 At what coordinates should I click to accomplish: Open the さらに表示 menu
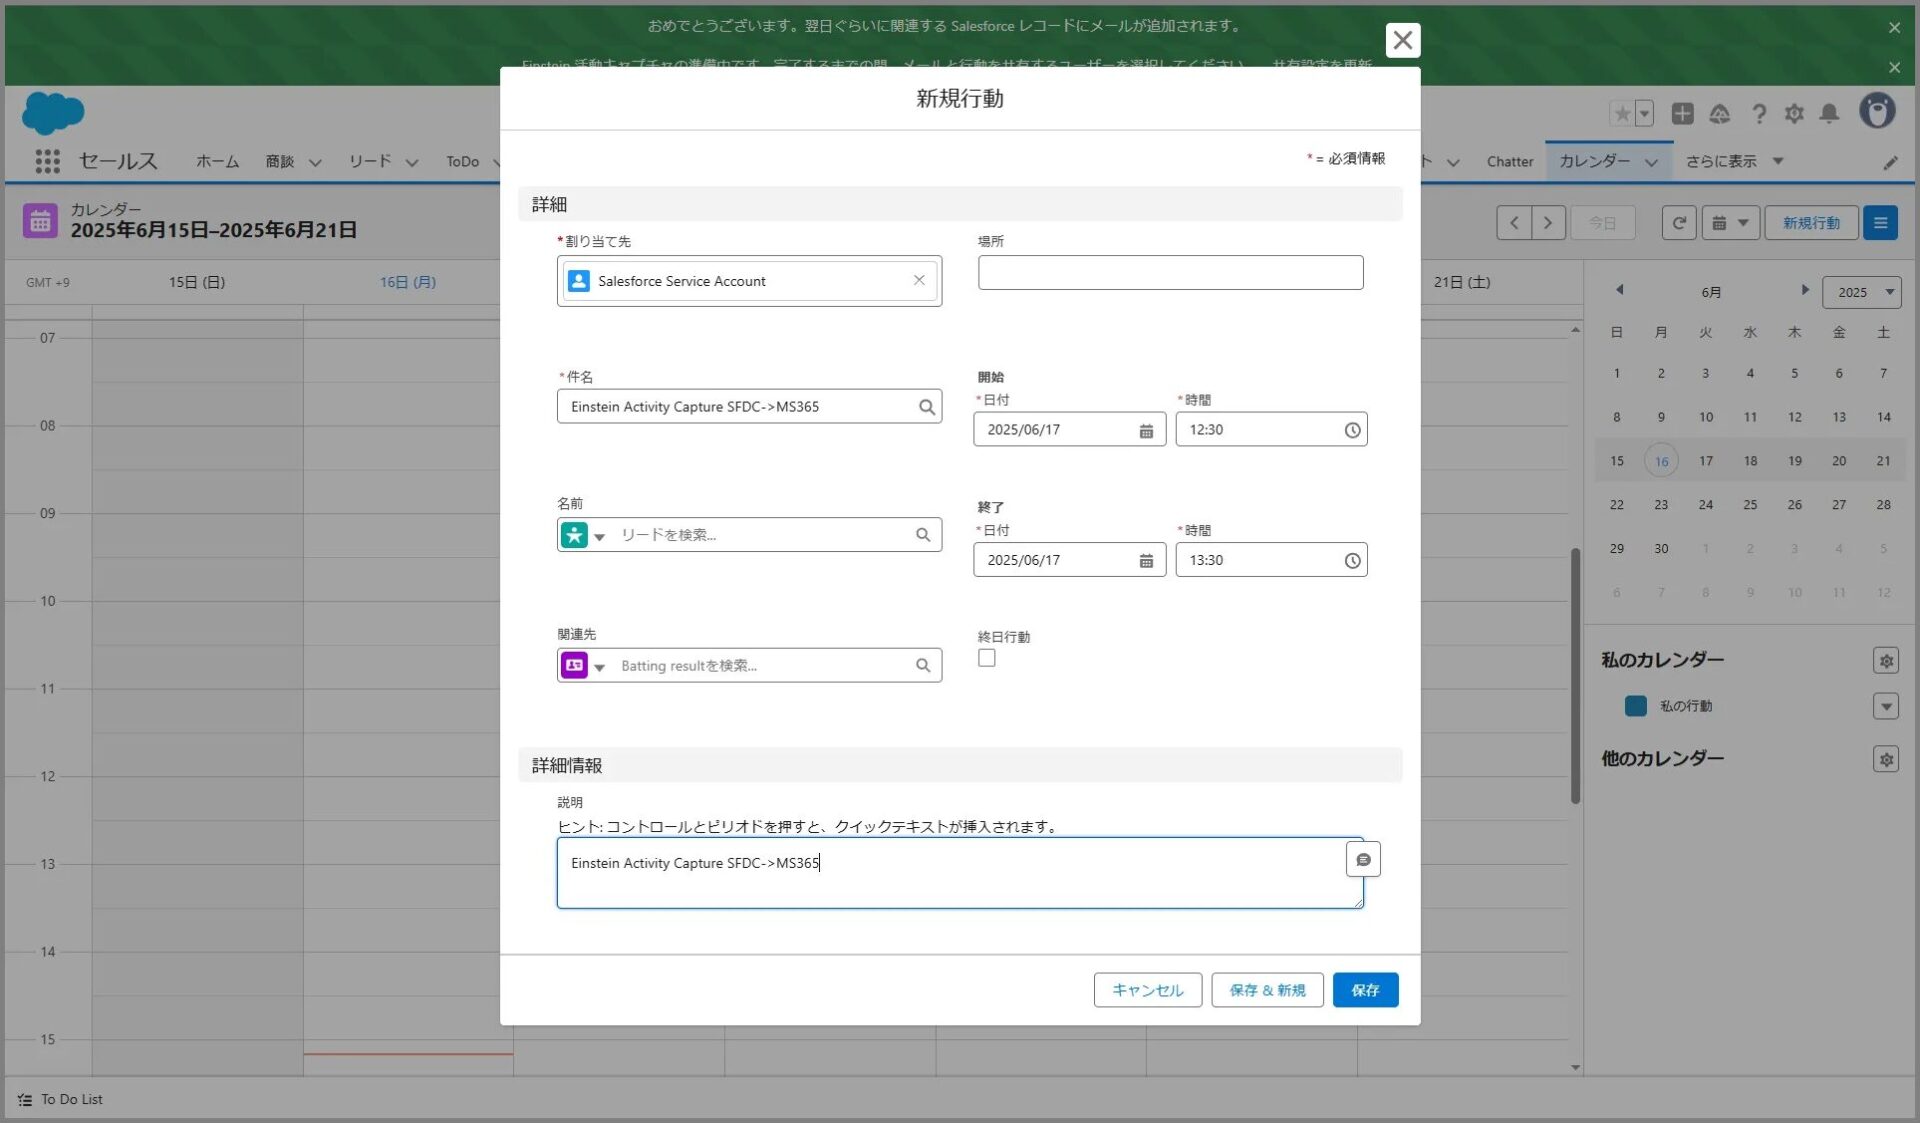pyautogui.click(x=1734, y=161)
